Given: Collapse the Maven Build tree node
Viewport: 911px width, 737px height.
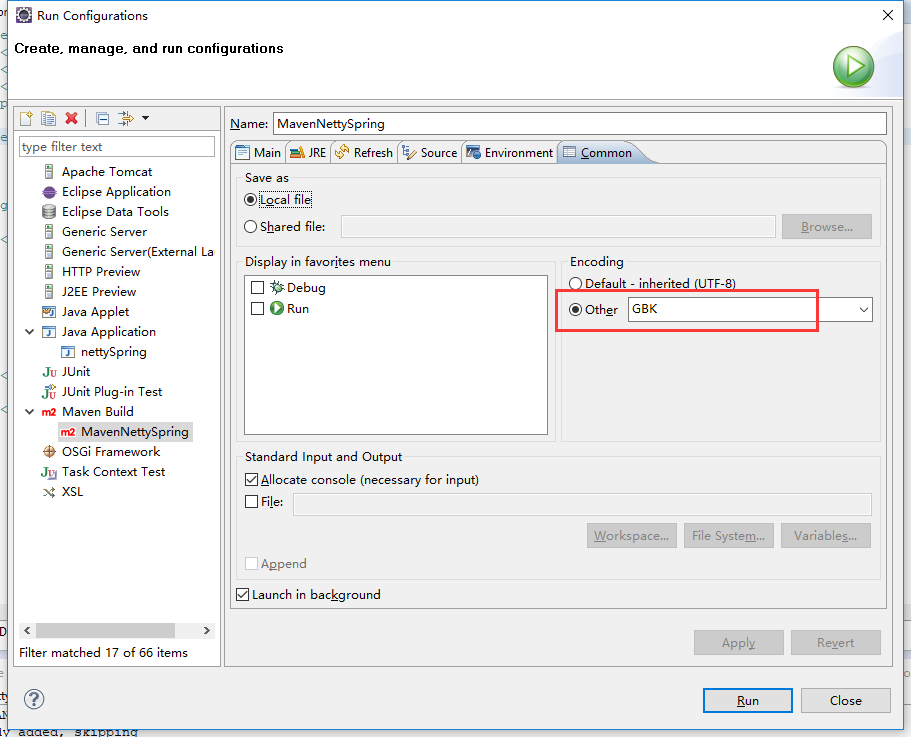Looking at the screenshot, I should [30, 411].
